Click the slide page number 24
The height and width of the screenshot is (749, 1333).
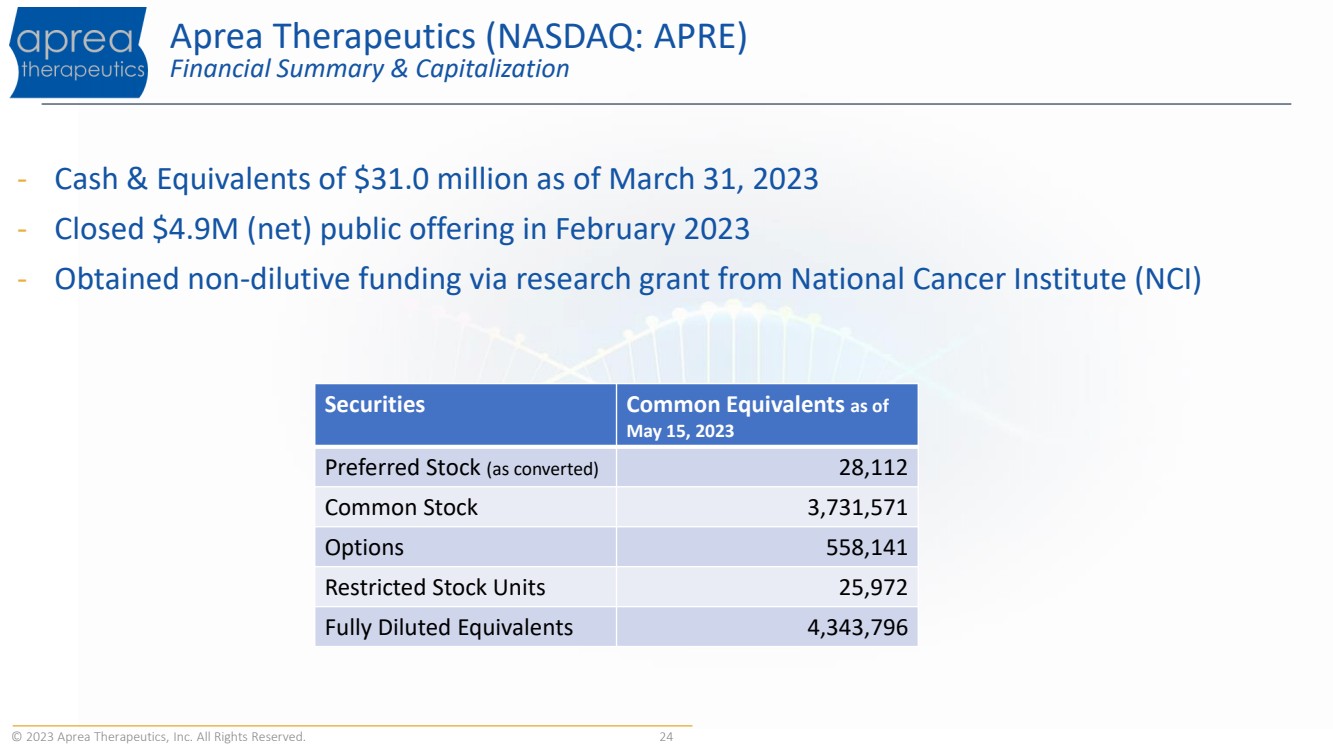click(x=665, y=738)
